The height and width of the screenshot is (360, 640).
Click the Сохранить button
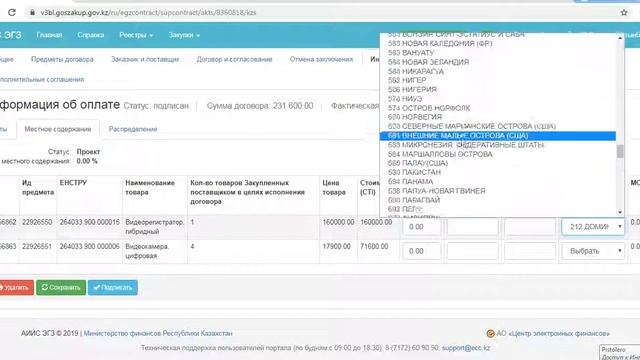[x=61, y=287]
